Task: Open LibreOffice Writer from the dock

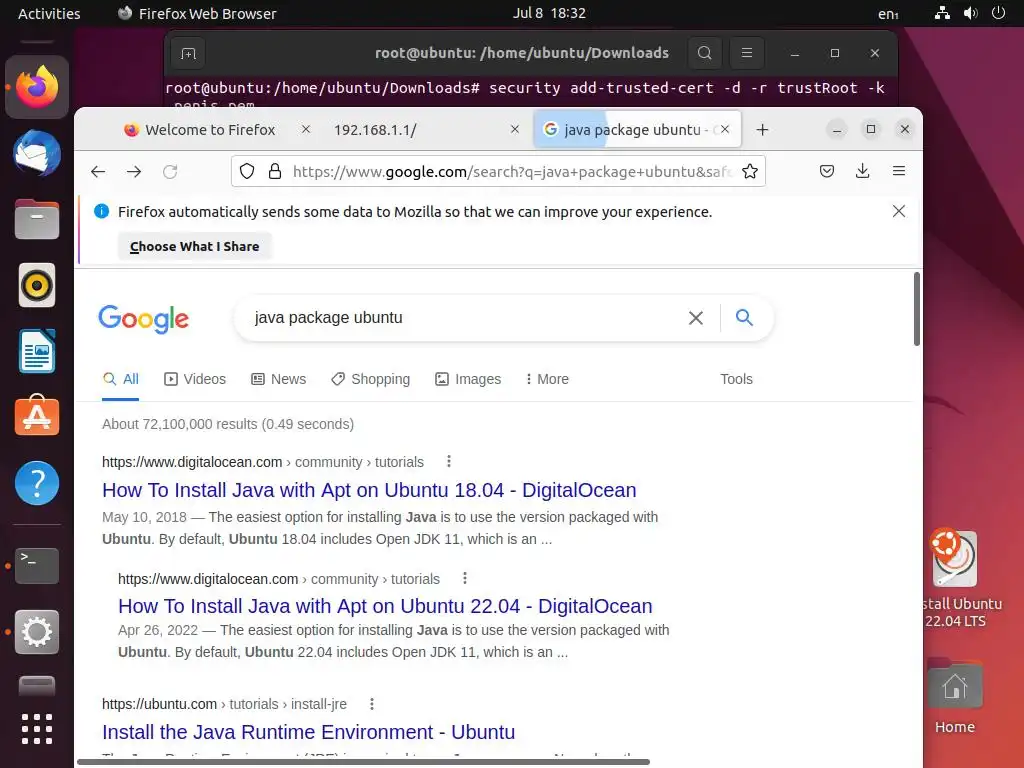Action: (37, 351)
